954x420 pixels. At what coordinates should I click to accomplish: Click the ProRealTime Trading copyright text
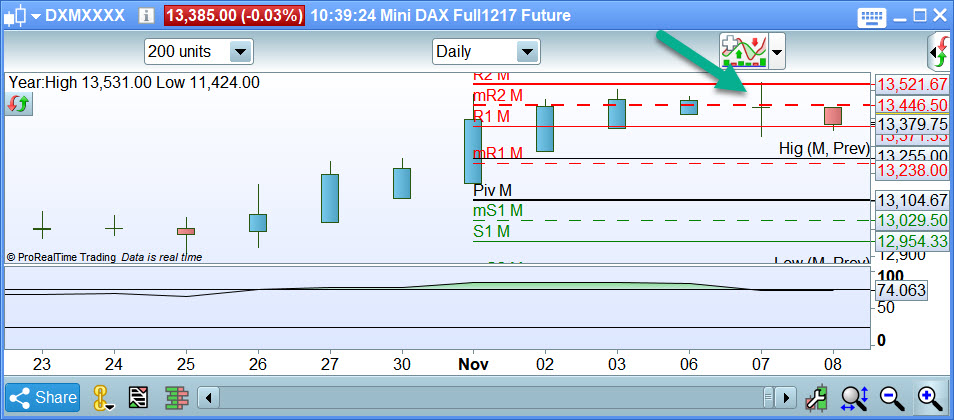(x=61, y=257)
